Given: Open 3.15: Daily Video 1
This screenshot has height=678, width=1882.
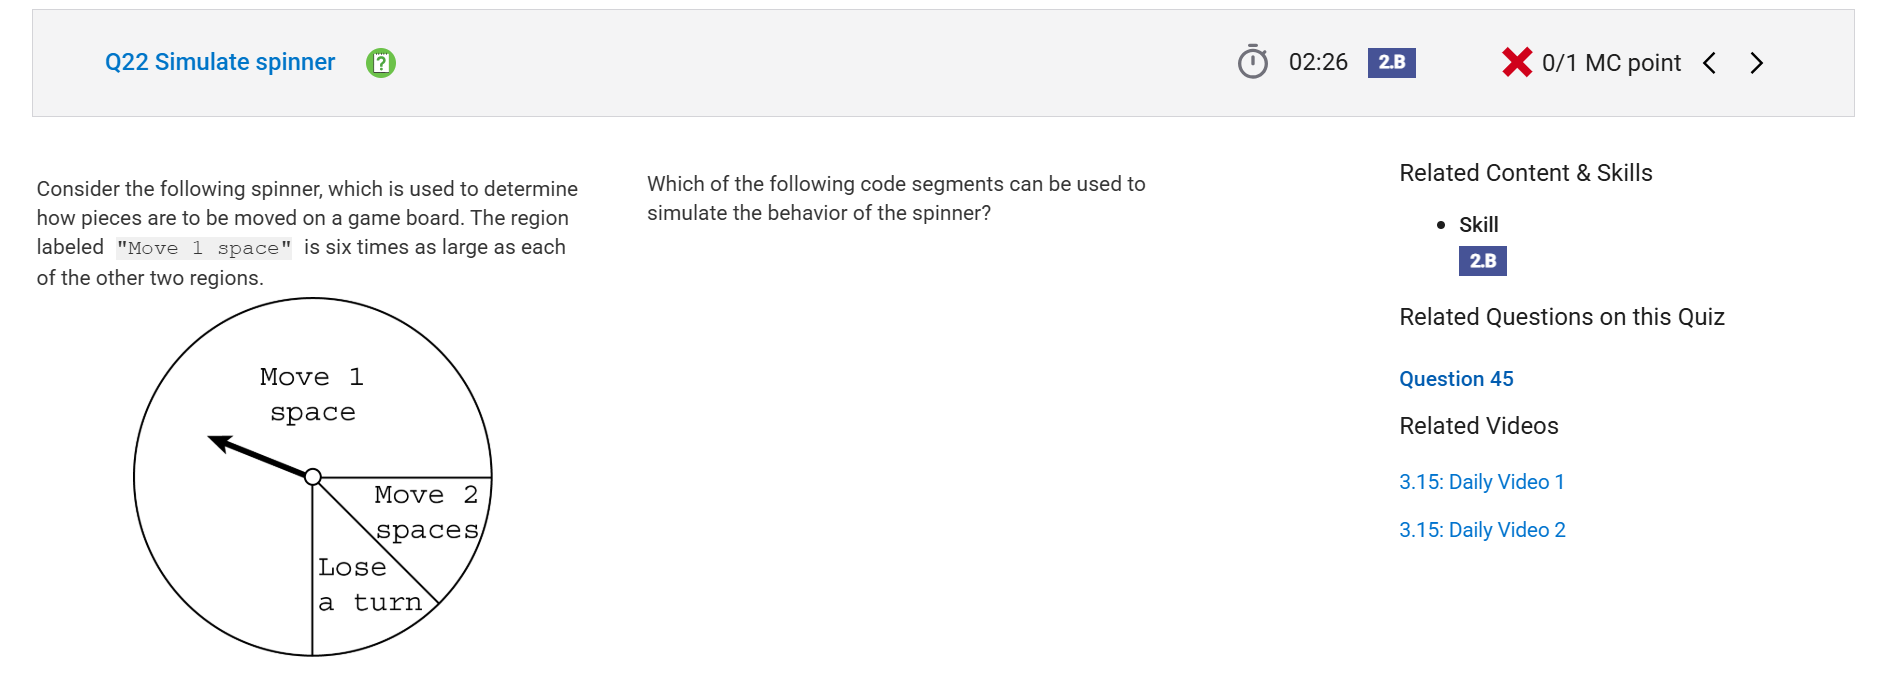Looking at the screenshot, I should [1481, 482].
